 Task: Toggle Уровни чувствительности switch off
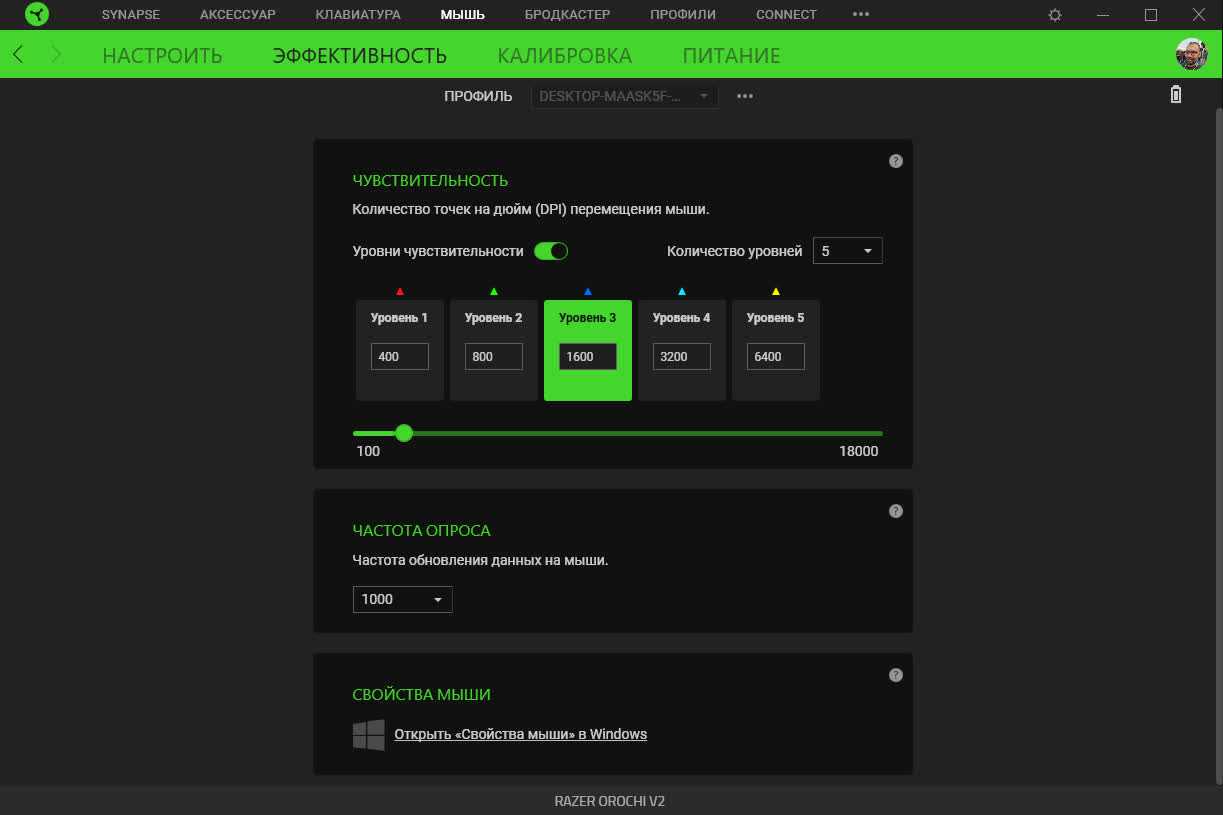551,251
